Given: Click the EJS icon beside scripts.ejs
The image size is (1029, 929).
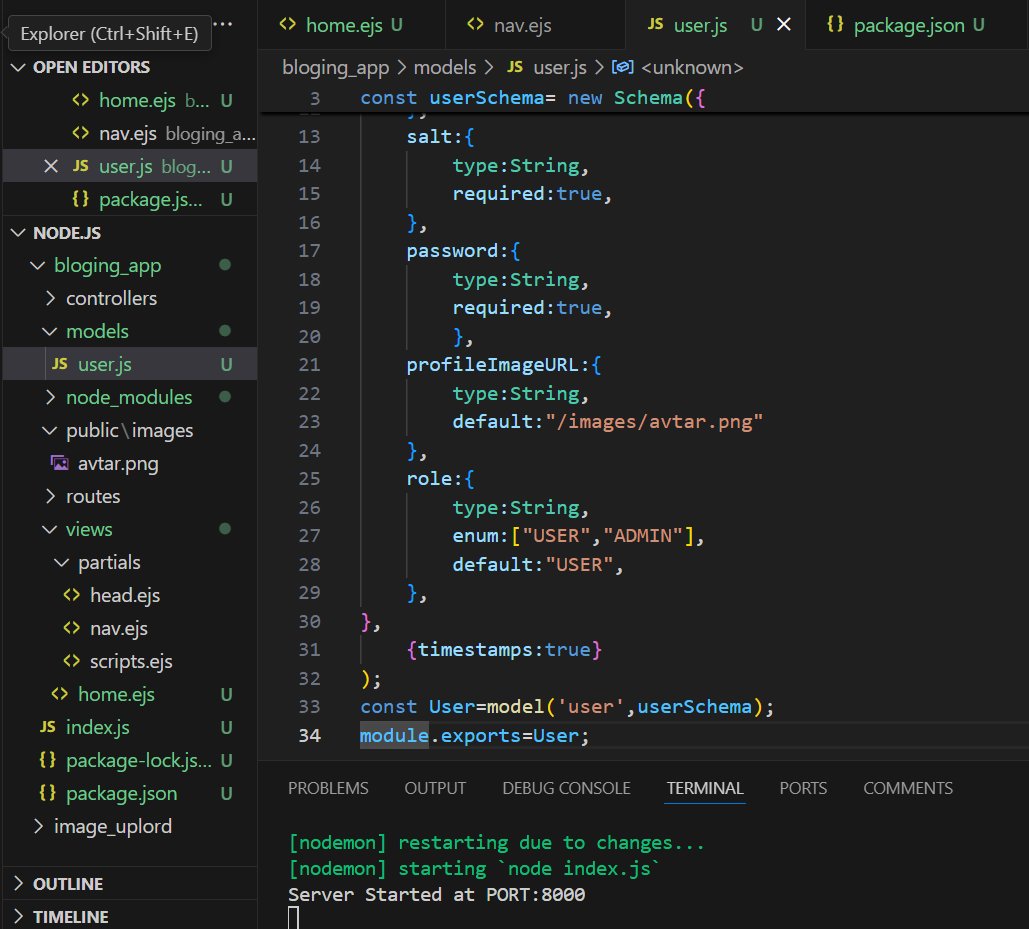Looking at the screenshot, I should (72, 661).
